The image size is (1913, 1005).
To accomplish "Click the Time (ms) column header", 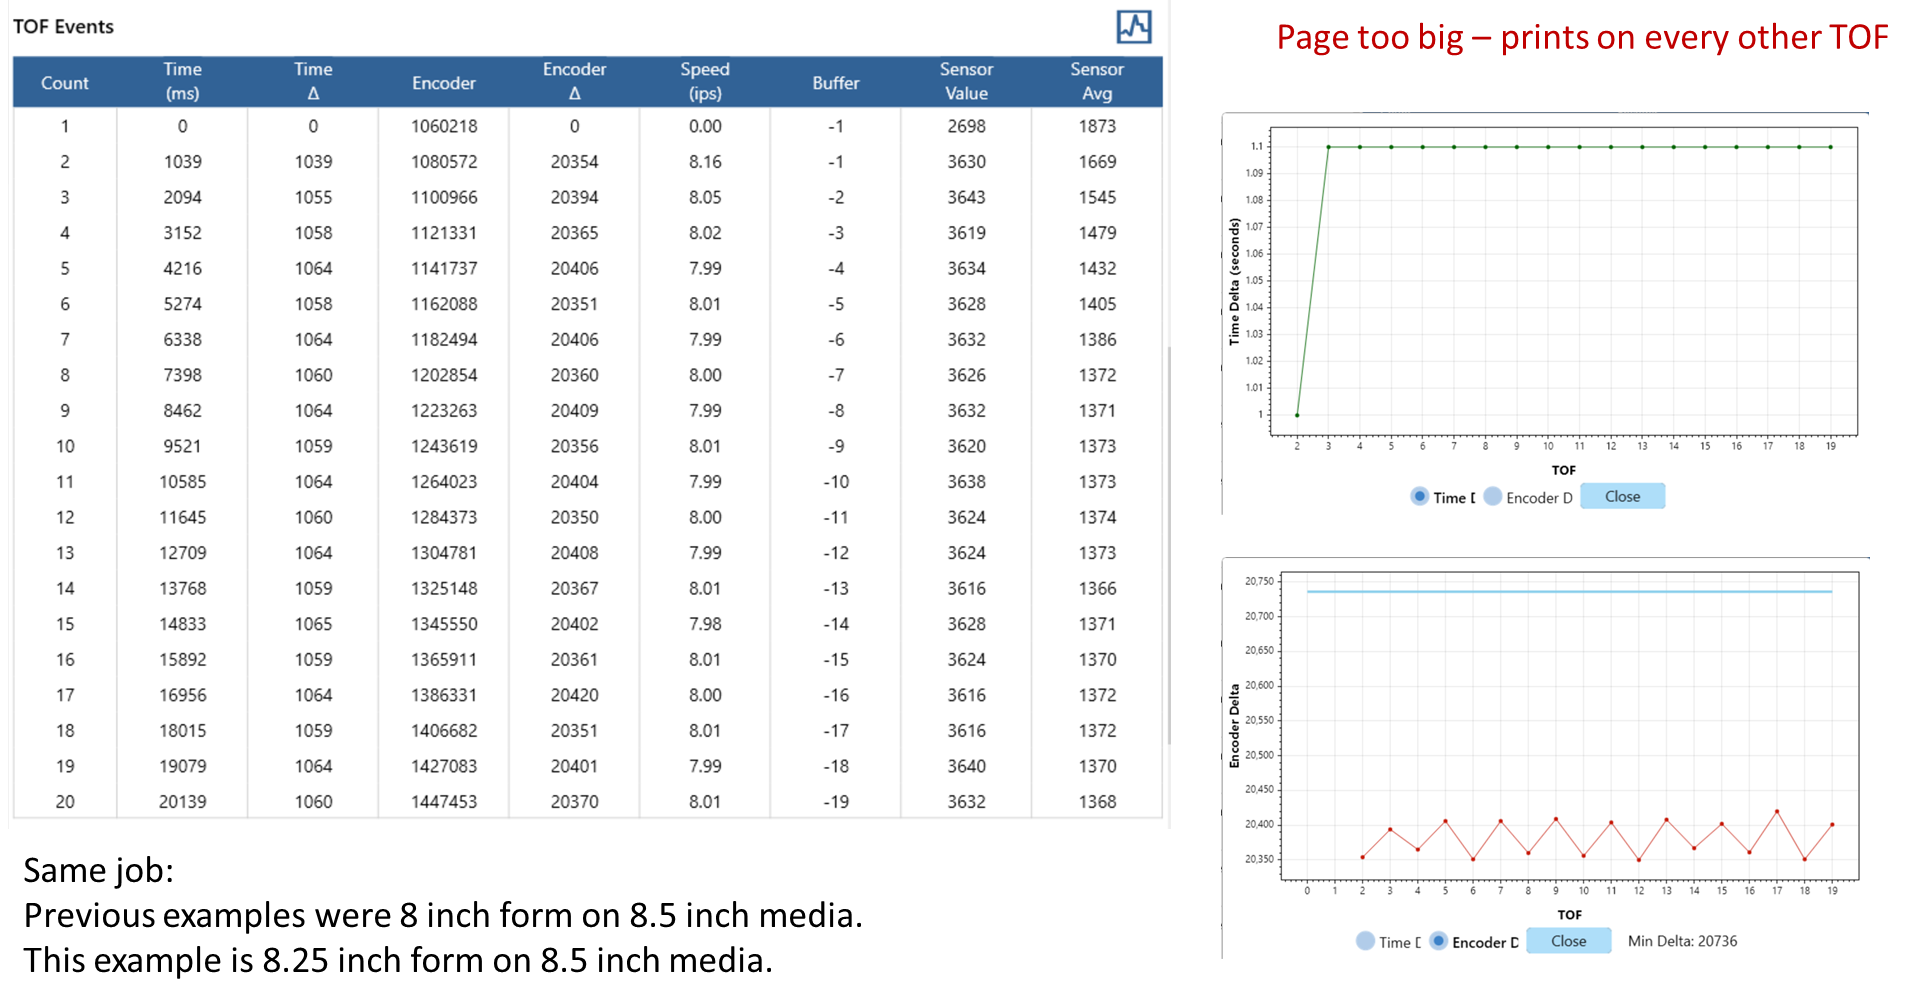I will point(182,81).
